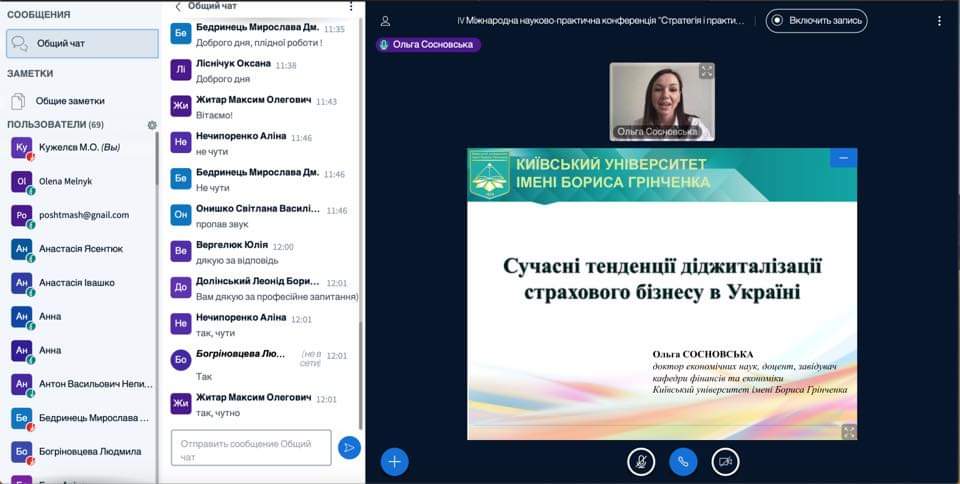This screenshot has height=484, width=960.
Task: Click ПОЛЬЗОВАТЕЛИ (69) header
Action: [x=56, y=125]
